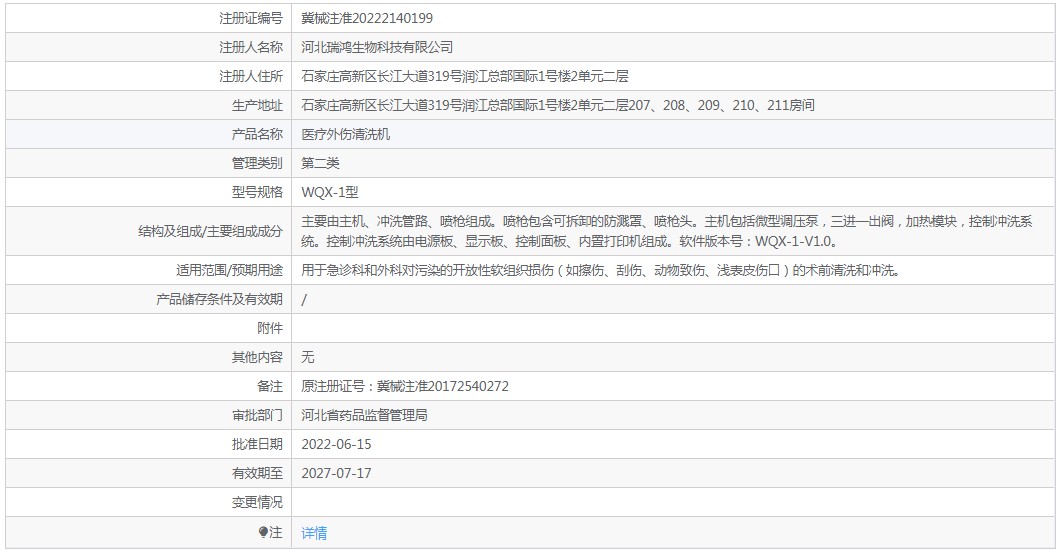Click the 产品储存条件及有效期 row label
The image size is (1057, 553).
219,299
